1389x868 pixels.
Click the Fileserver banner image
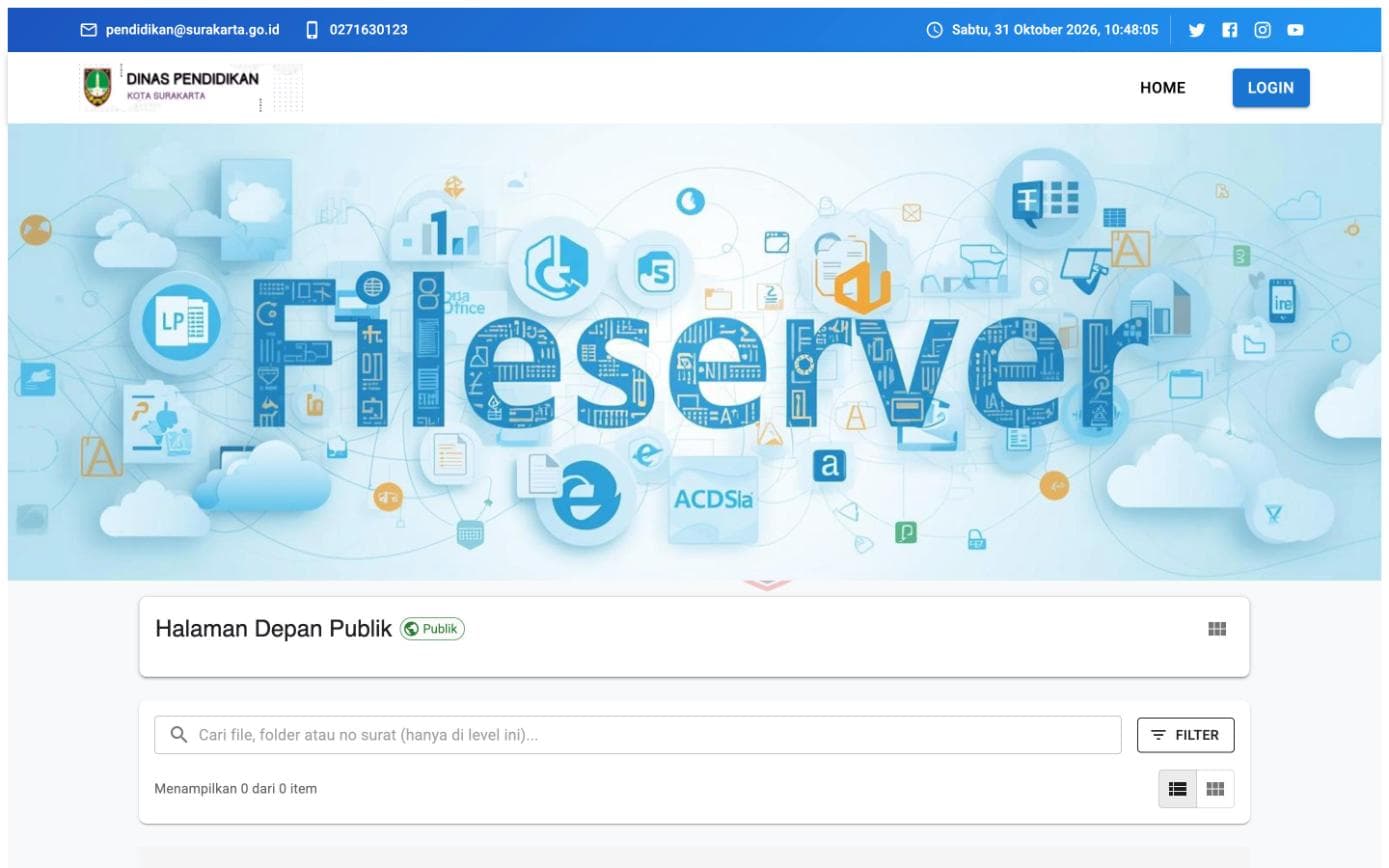tap(694, 352)
